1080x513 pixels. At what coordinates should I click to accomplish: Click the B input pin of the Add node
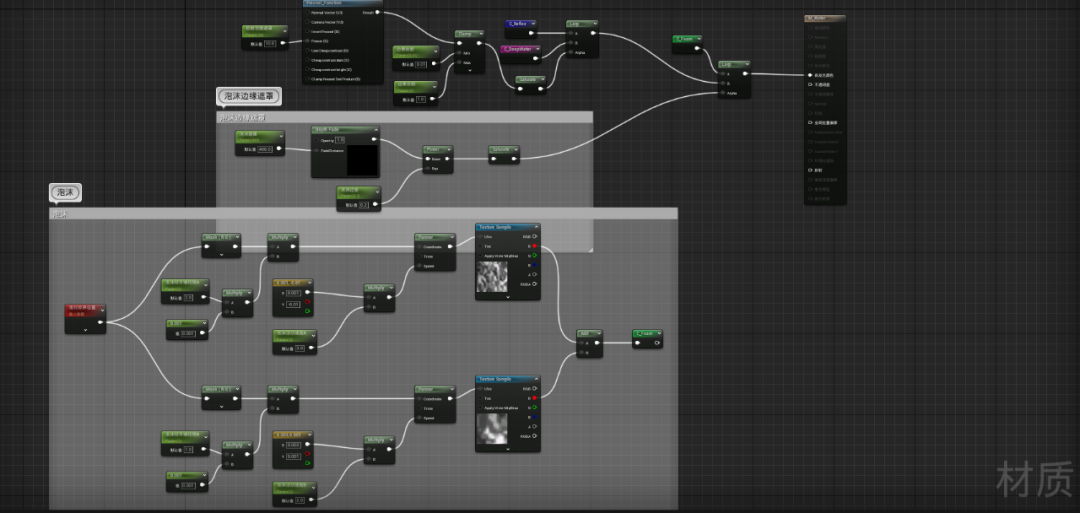pyautogui.click(x=581, y=353)
